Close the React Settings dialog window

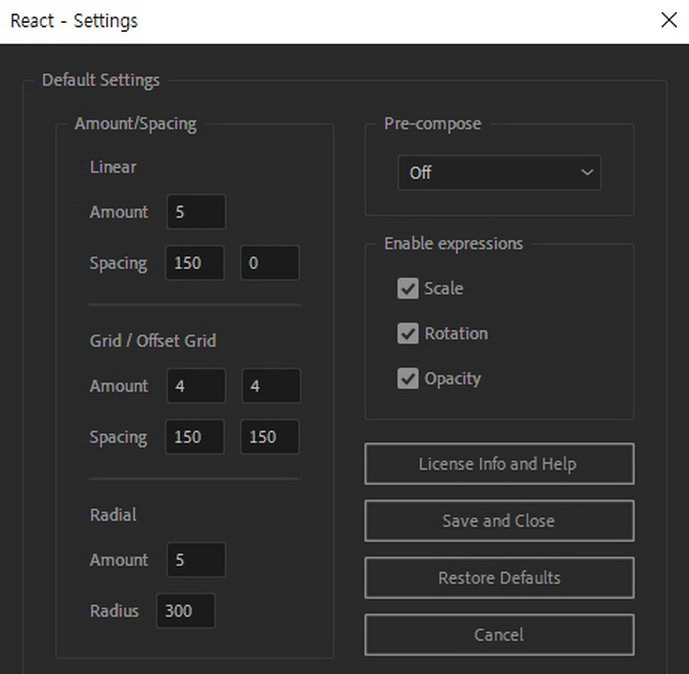click(x=669, y=20)
